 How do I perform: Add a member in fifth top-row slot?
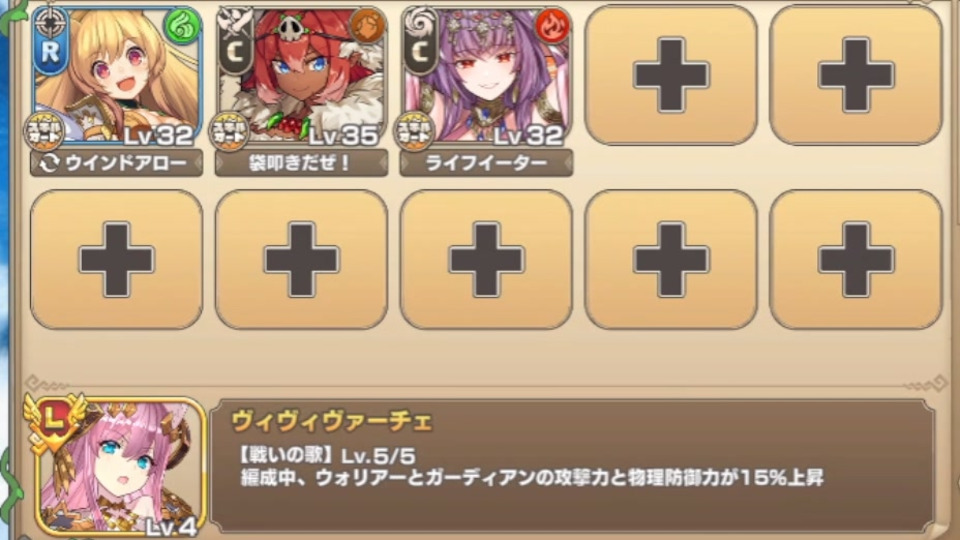pos(855,75)
